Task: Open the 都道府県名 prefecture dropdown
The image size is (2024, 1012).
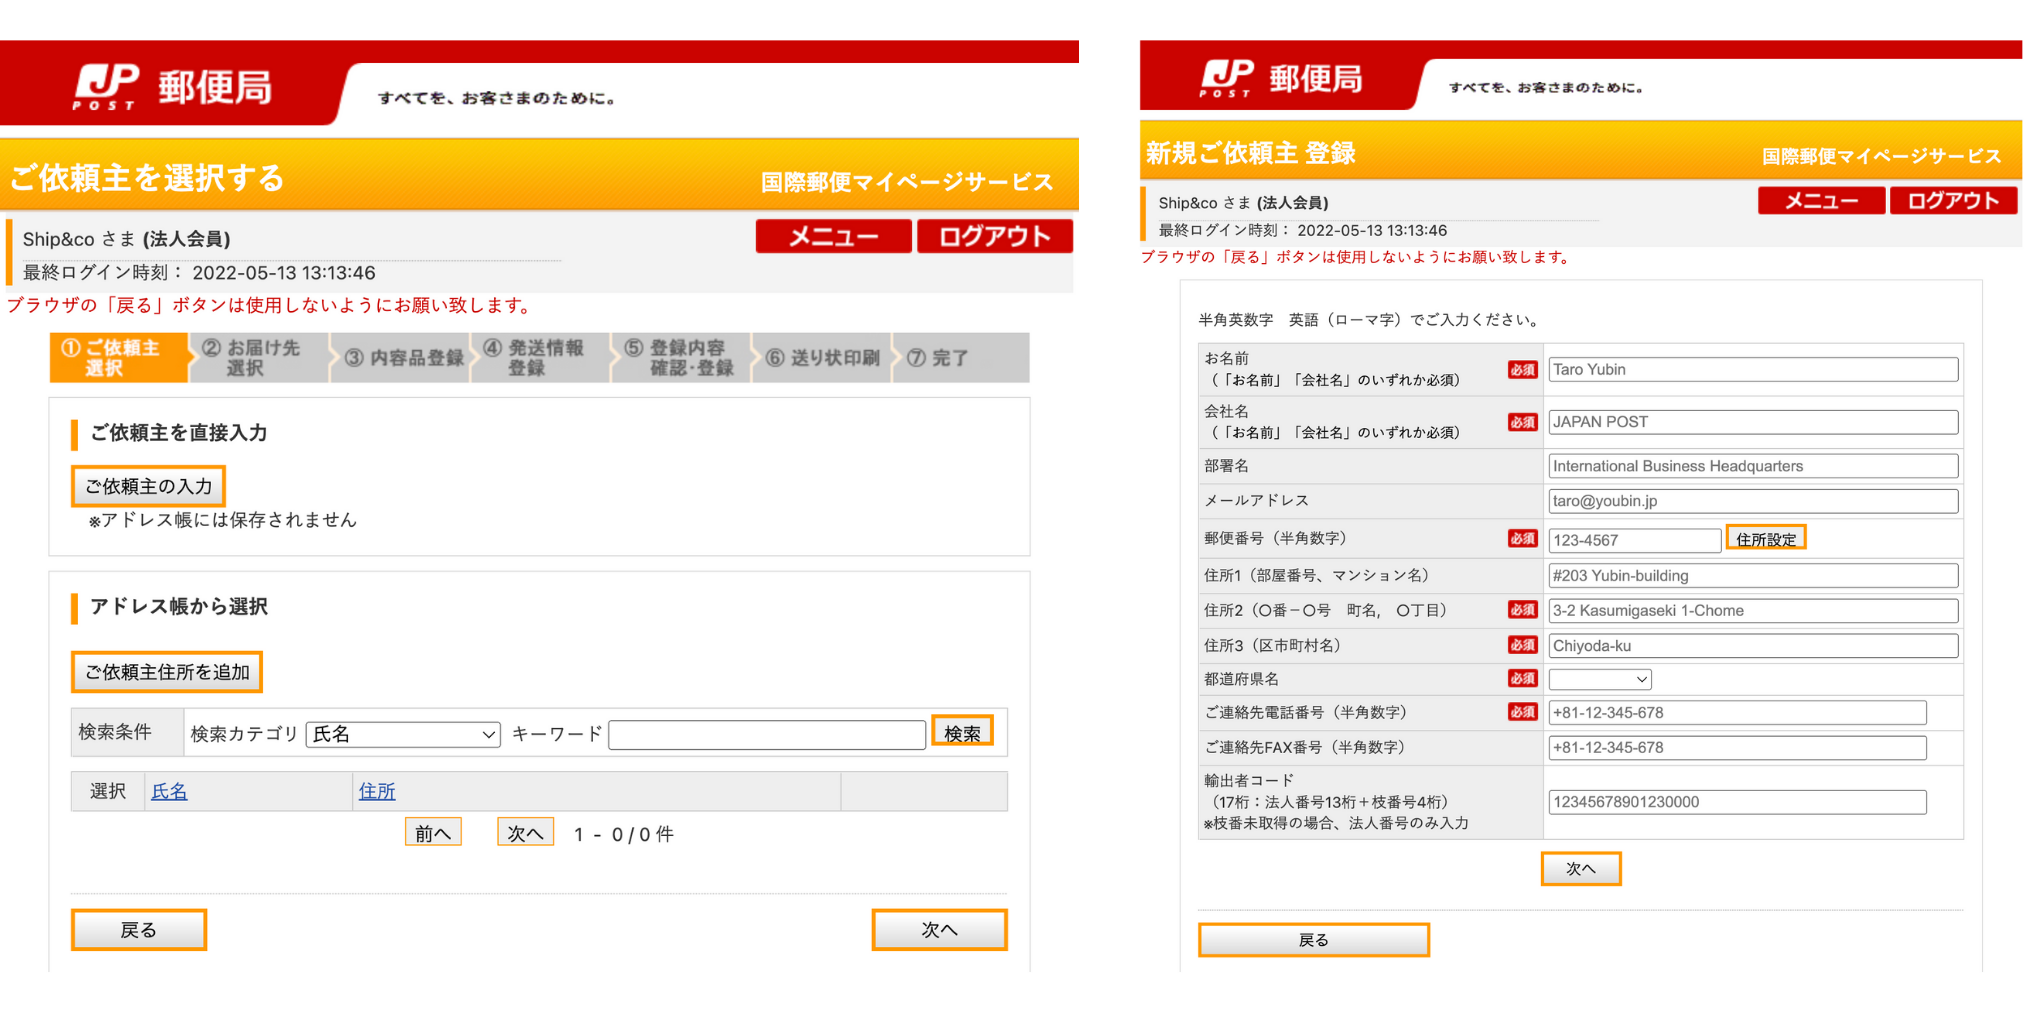Action: click(x=1599, y=679)
